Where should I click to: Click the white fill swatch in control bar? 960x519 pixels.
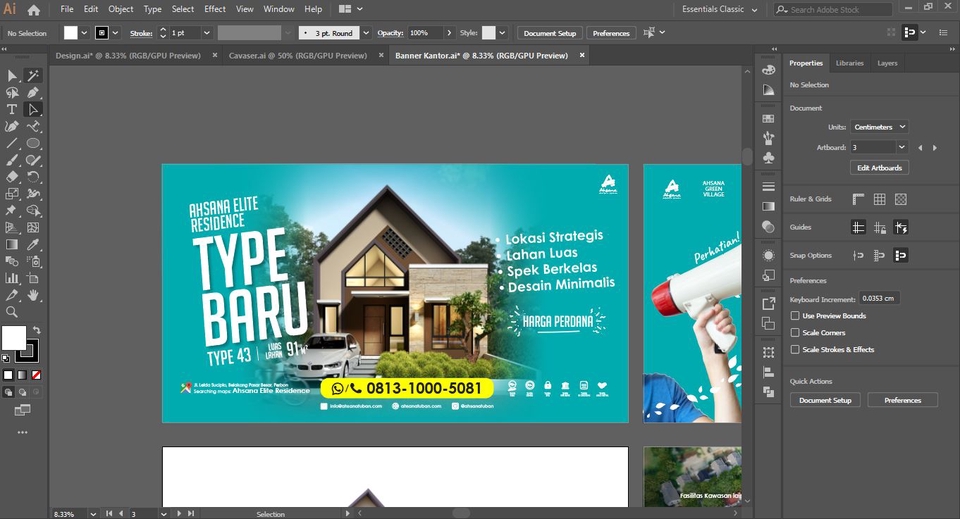pos(71,33)
